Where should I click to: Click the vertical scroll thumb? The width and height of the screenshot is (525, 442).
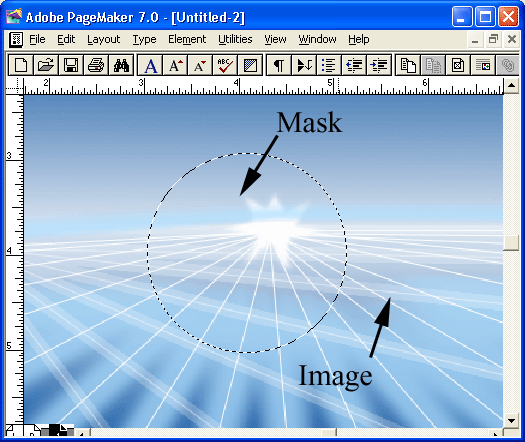[511, 242]
